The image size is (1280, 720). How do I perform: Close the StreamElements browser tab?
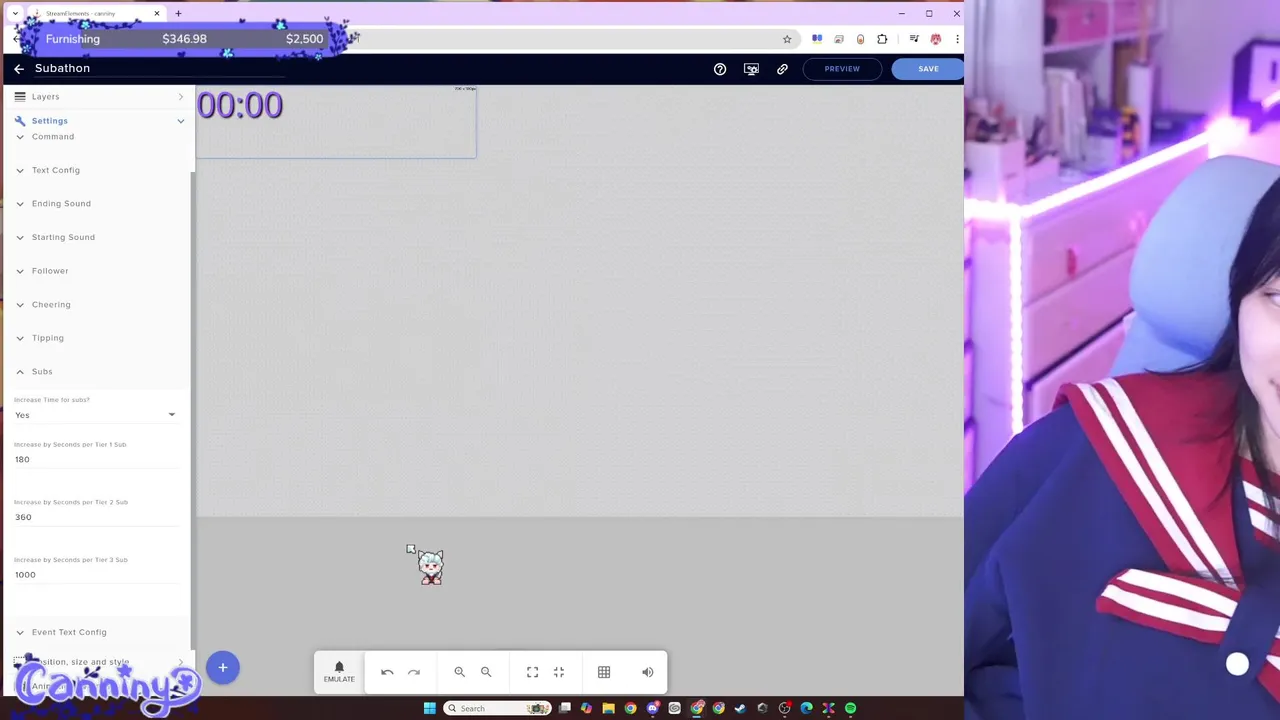coord(157,13)
